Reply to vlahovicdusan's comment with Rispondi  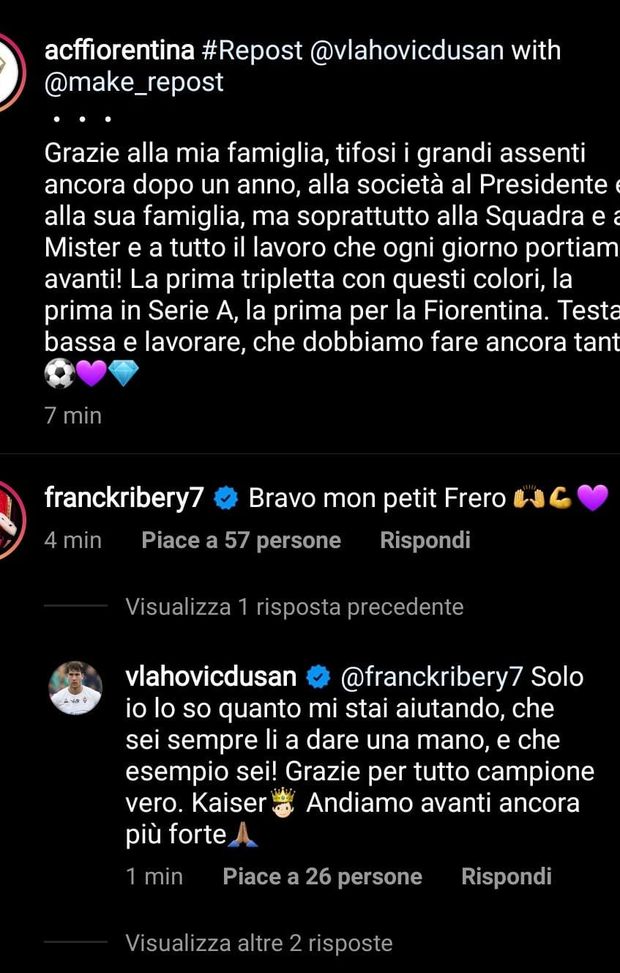coord(506,876)
